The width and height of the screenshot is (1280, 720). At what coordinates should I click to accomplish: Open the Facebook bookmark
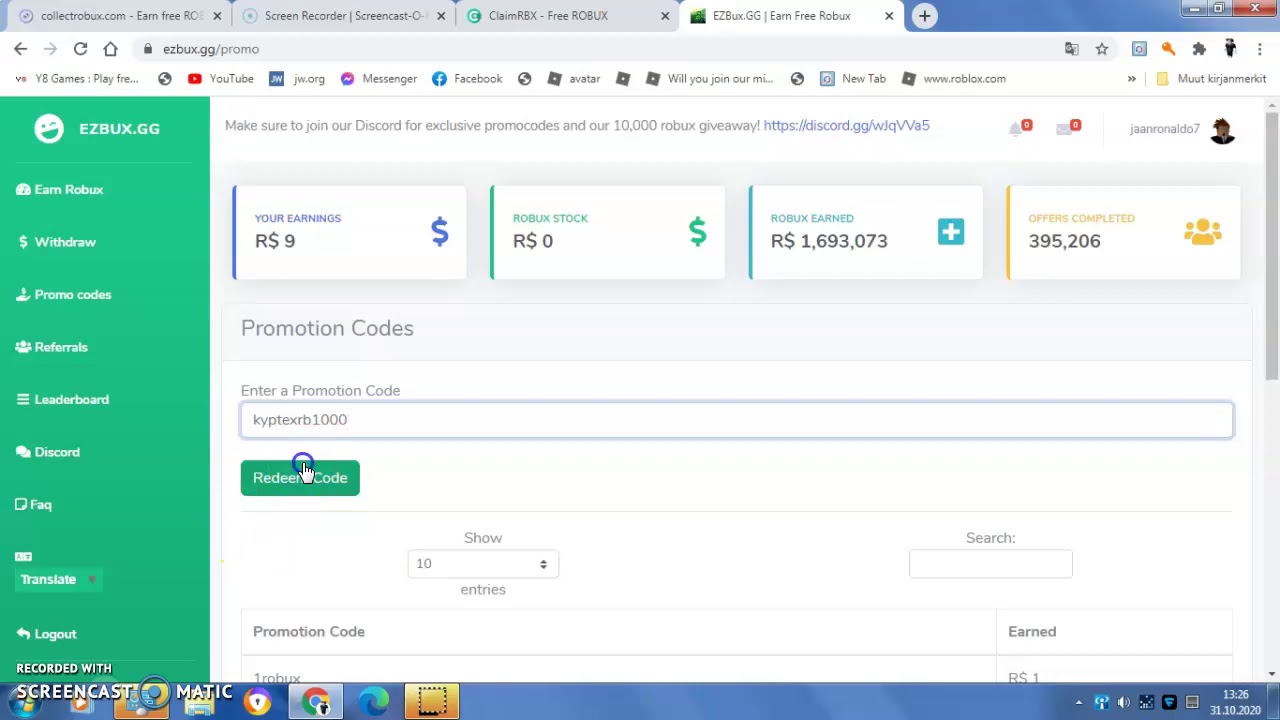(x=467, y=78)
